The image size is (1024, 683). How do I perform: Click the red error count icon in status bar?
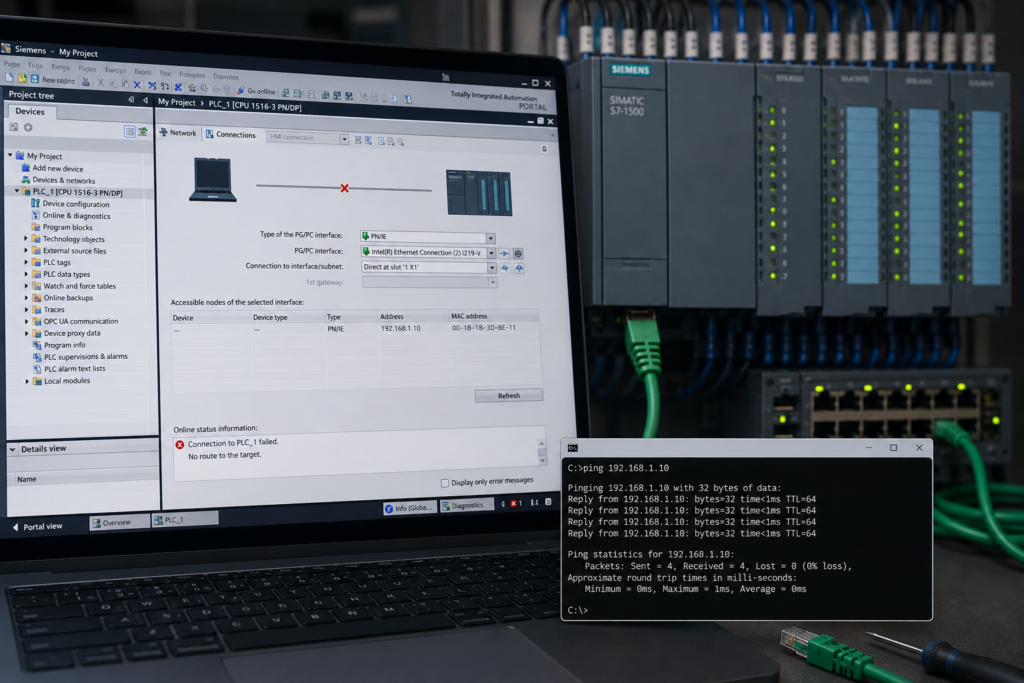(x=513, y=503)
